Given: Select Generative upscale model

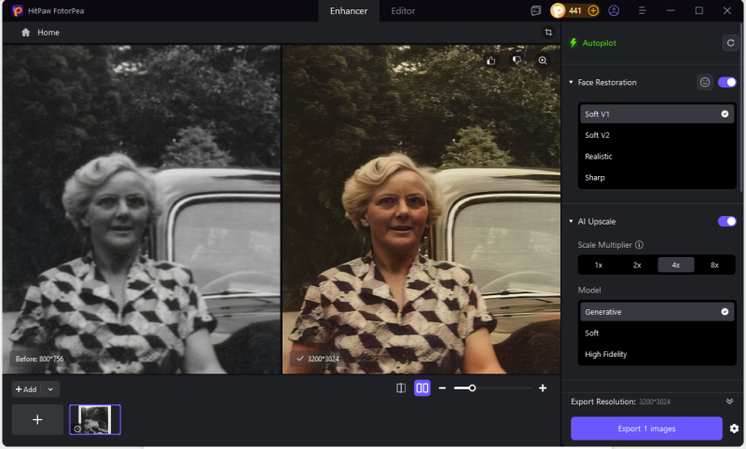Looking at the screenshot, I should (x=657, y=312).
